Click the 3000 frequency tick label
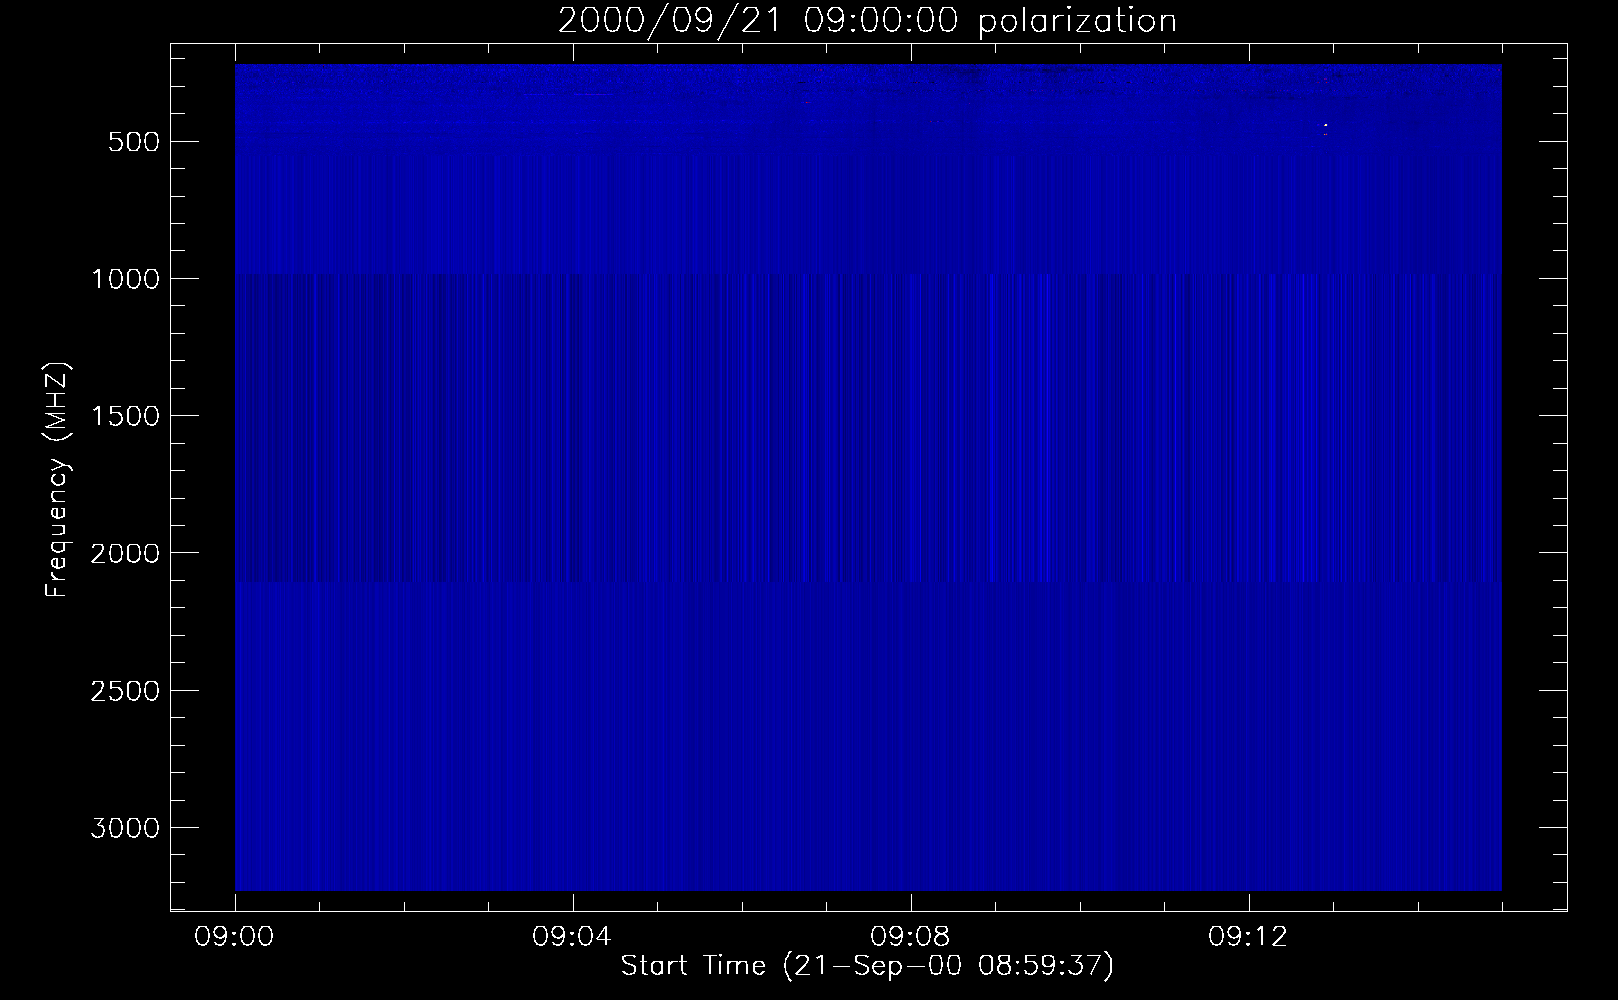The image size is (1618, 1000). coord(125,828)
